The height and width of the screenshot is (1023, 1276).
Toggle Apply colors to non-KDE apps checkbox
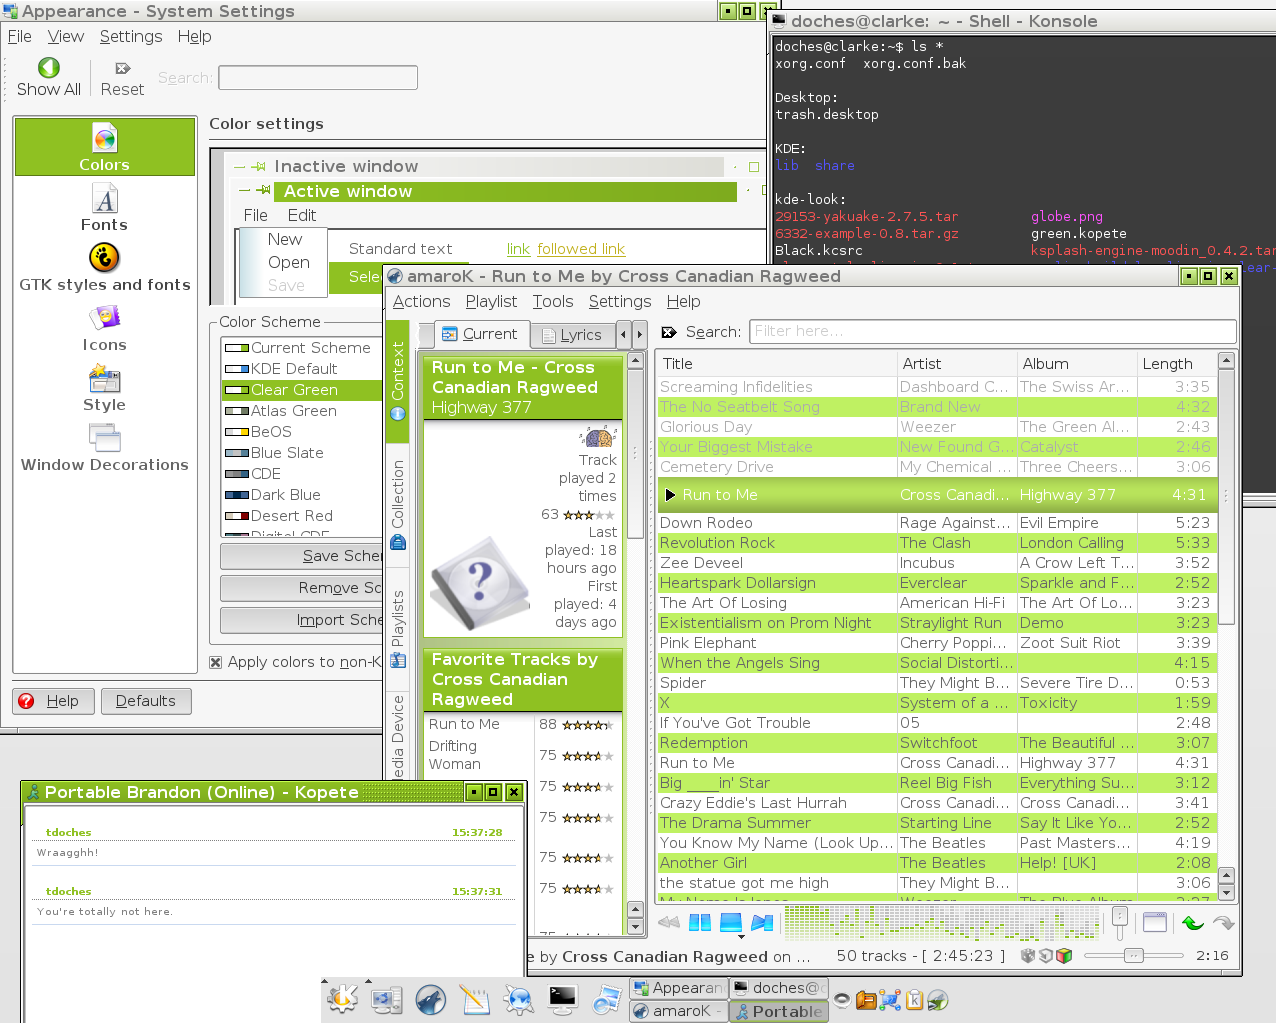(216, 662)
